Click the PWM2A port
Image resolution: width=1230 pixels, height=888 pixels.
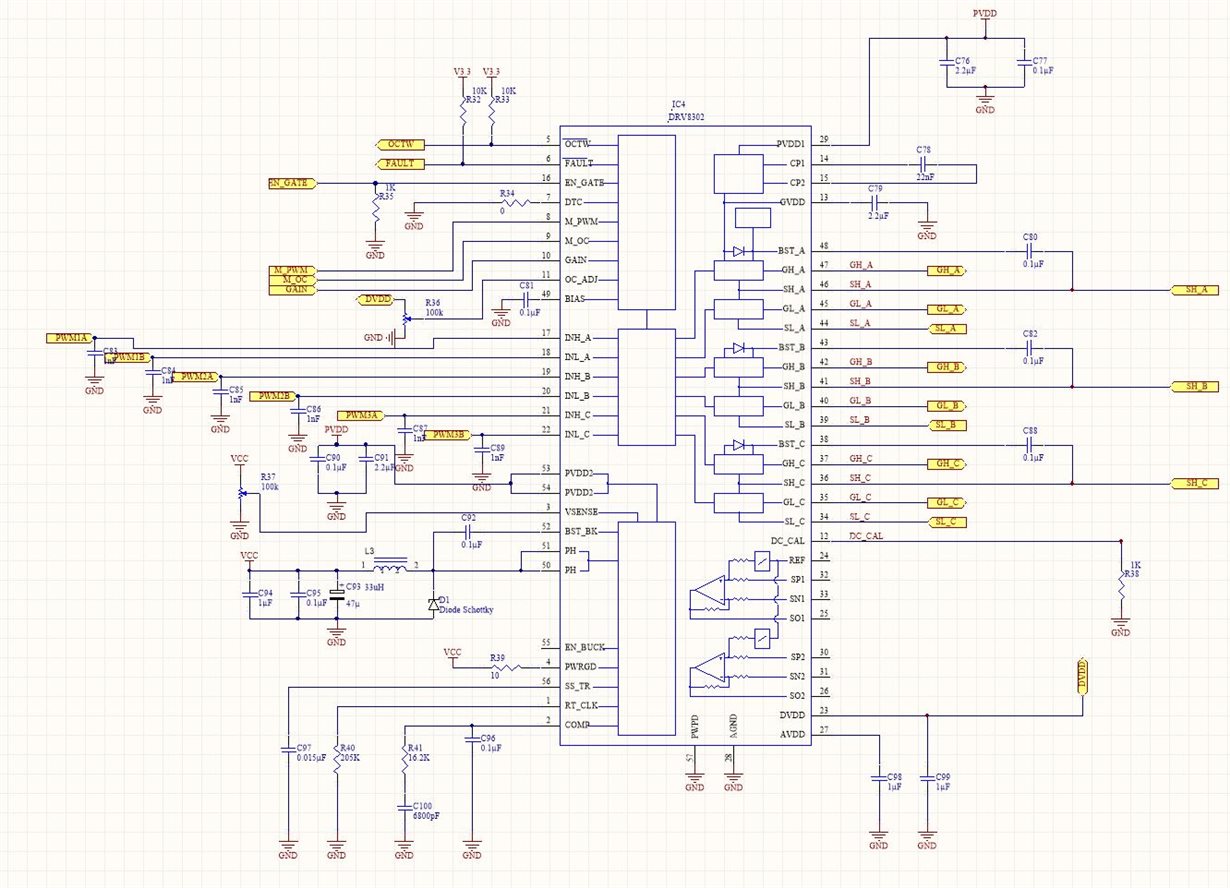(x=198, y=377)
